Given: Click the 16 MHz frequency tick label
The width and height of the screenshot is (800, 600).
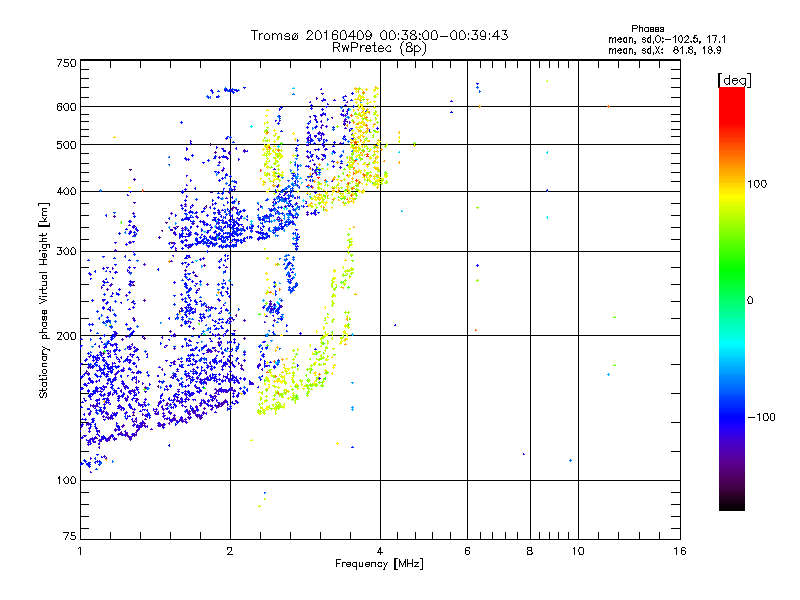Looking at the screenshot, I should [680, 551].
